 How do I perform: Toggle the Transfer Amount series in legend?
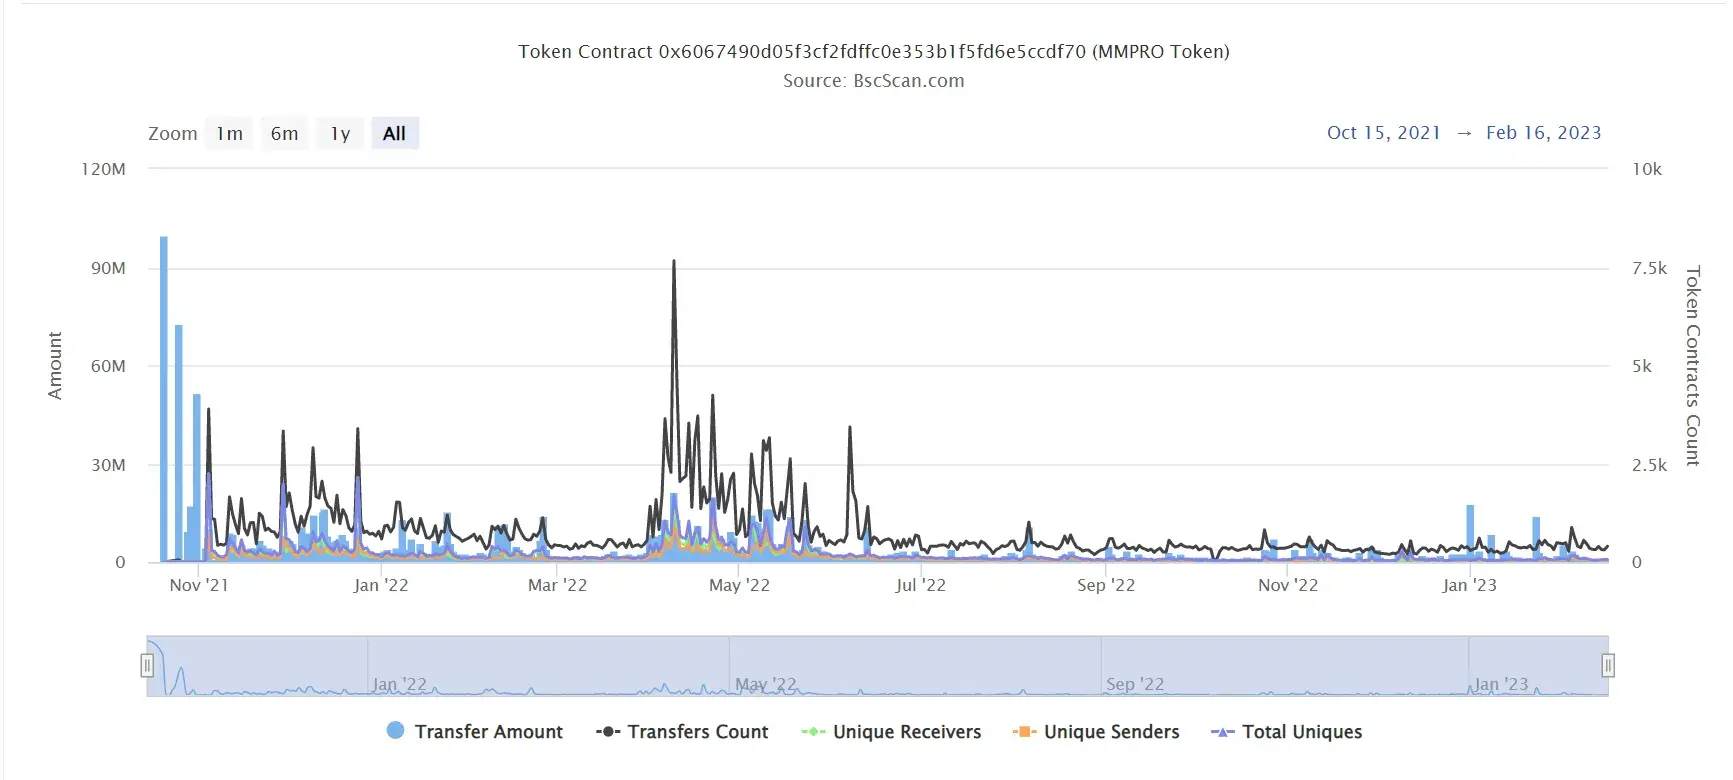[x=475, y=731]
